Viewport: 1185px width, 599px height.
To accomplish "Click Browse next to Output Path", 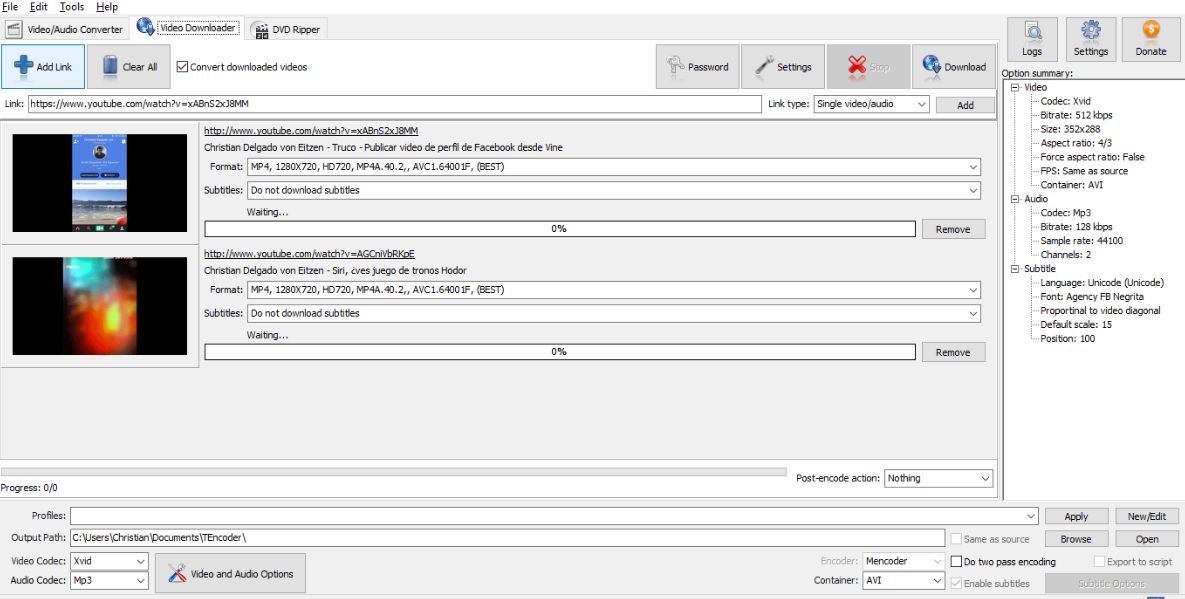I will coord(1074,538).
